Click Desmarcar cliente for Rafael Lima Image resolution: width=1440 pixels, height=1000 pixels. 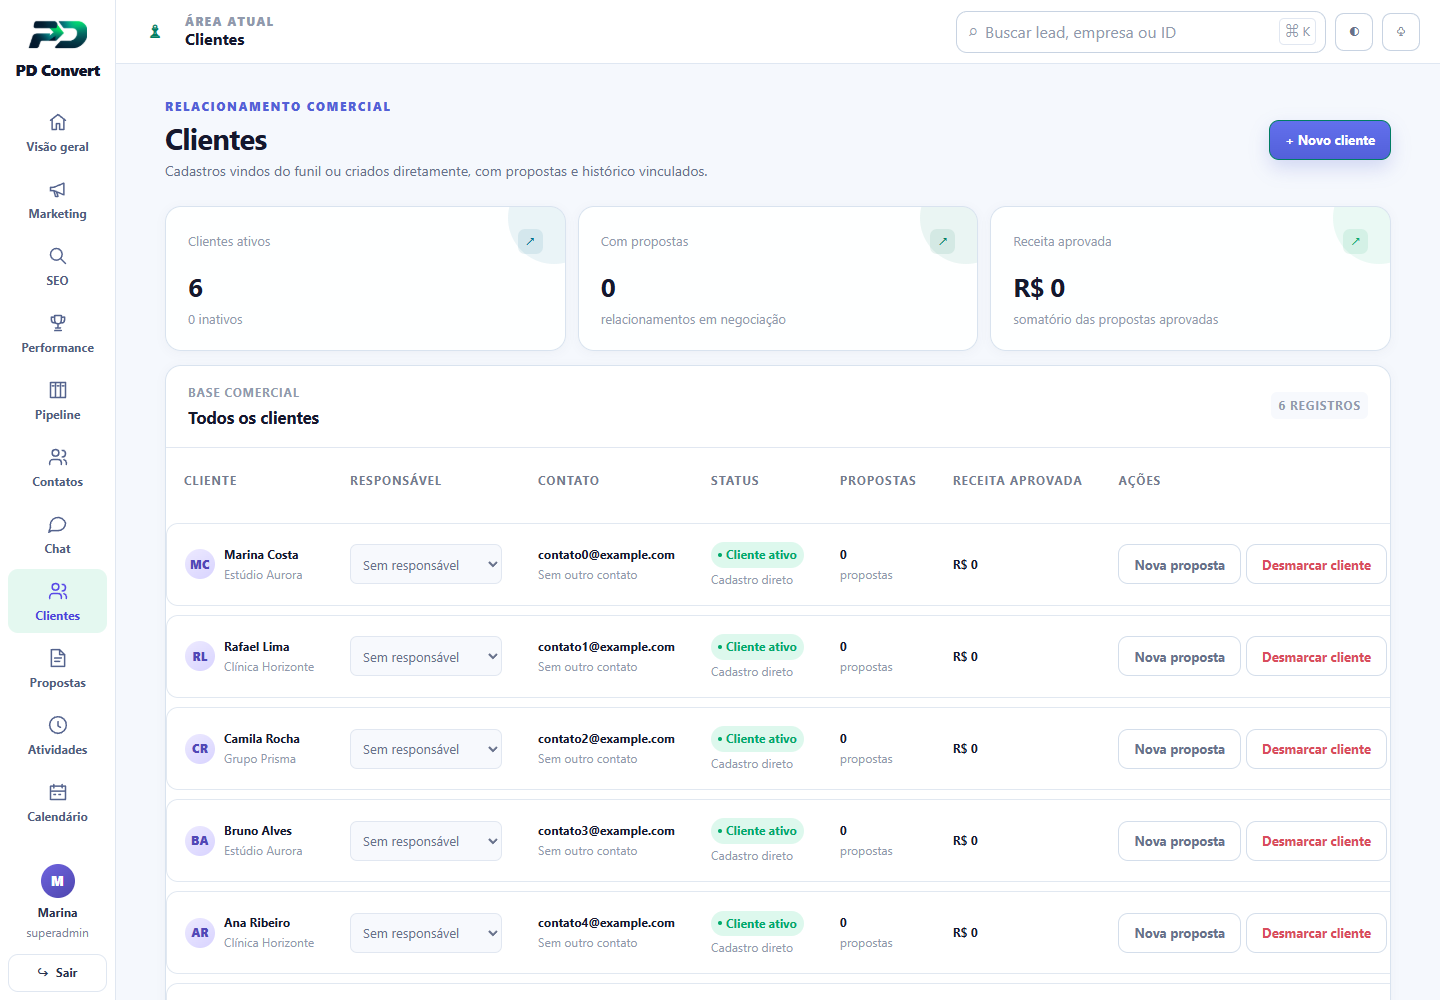pos(1316,657)
